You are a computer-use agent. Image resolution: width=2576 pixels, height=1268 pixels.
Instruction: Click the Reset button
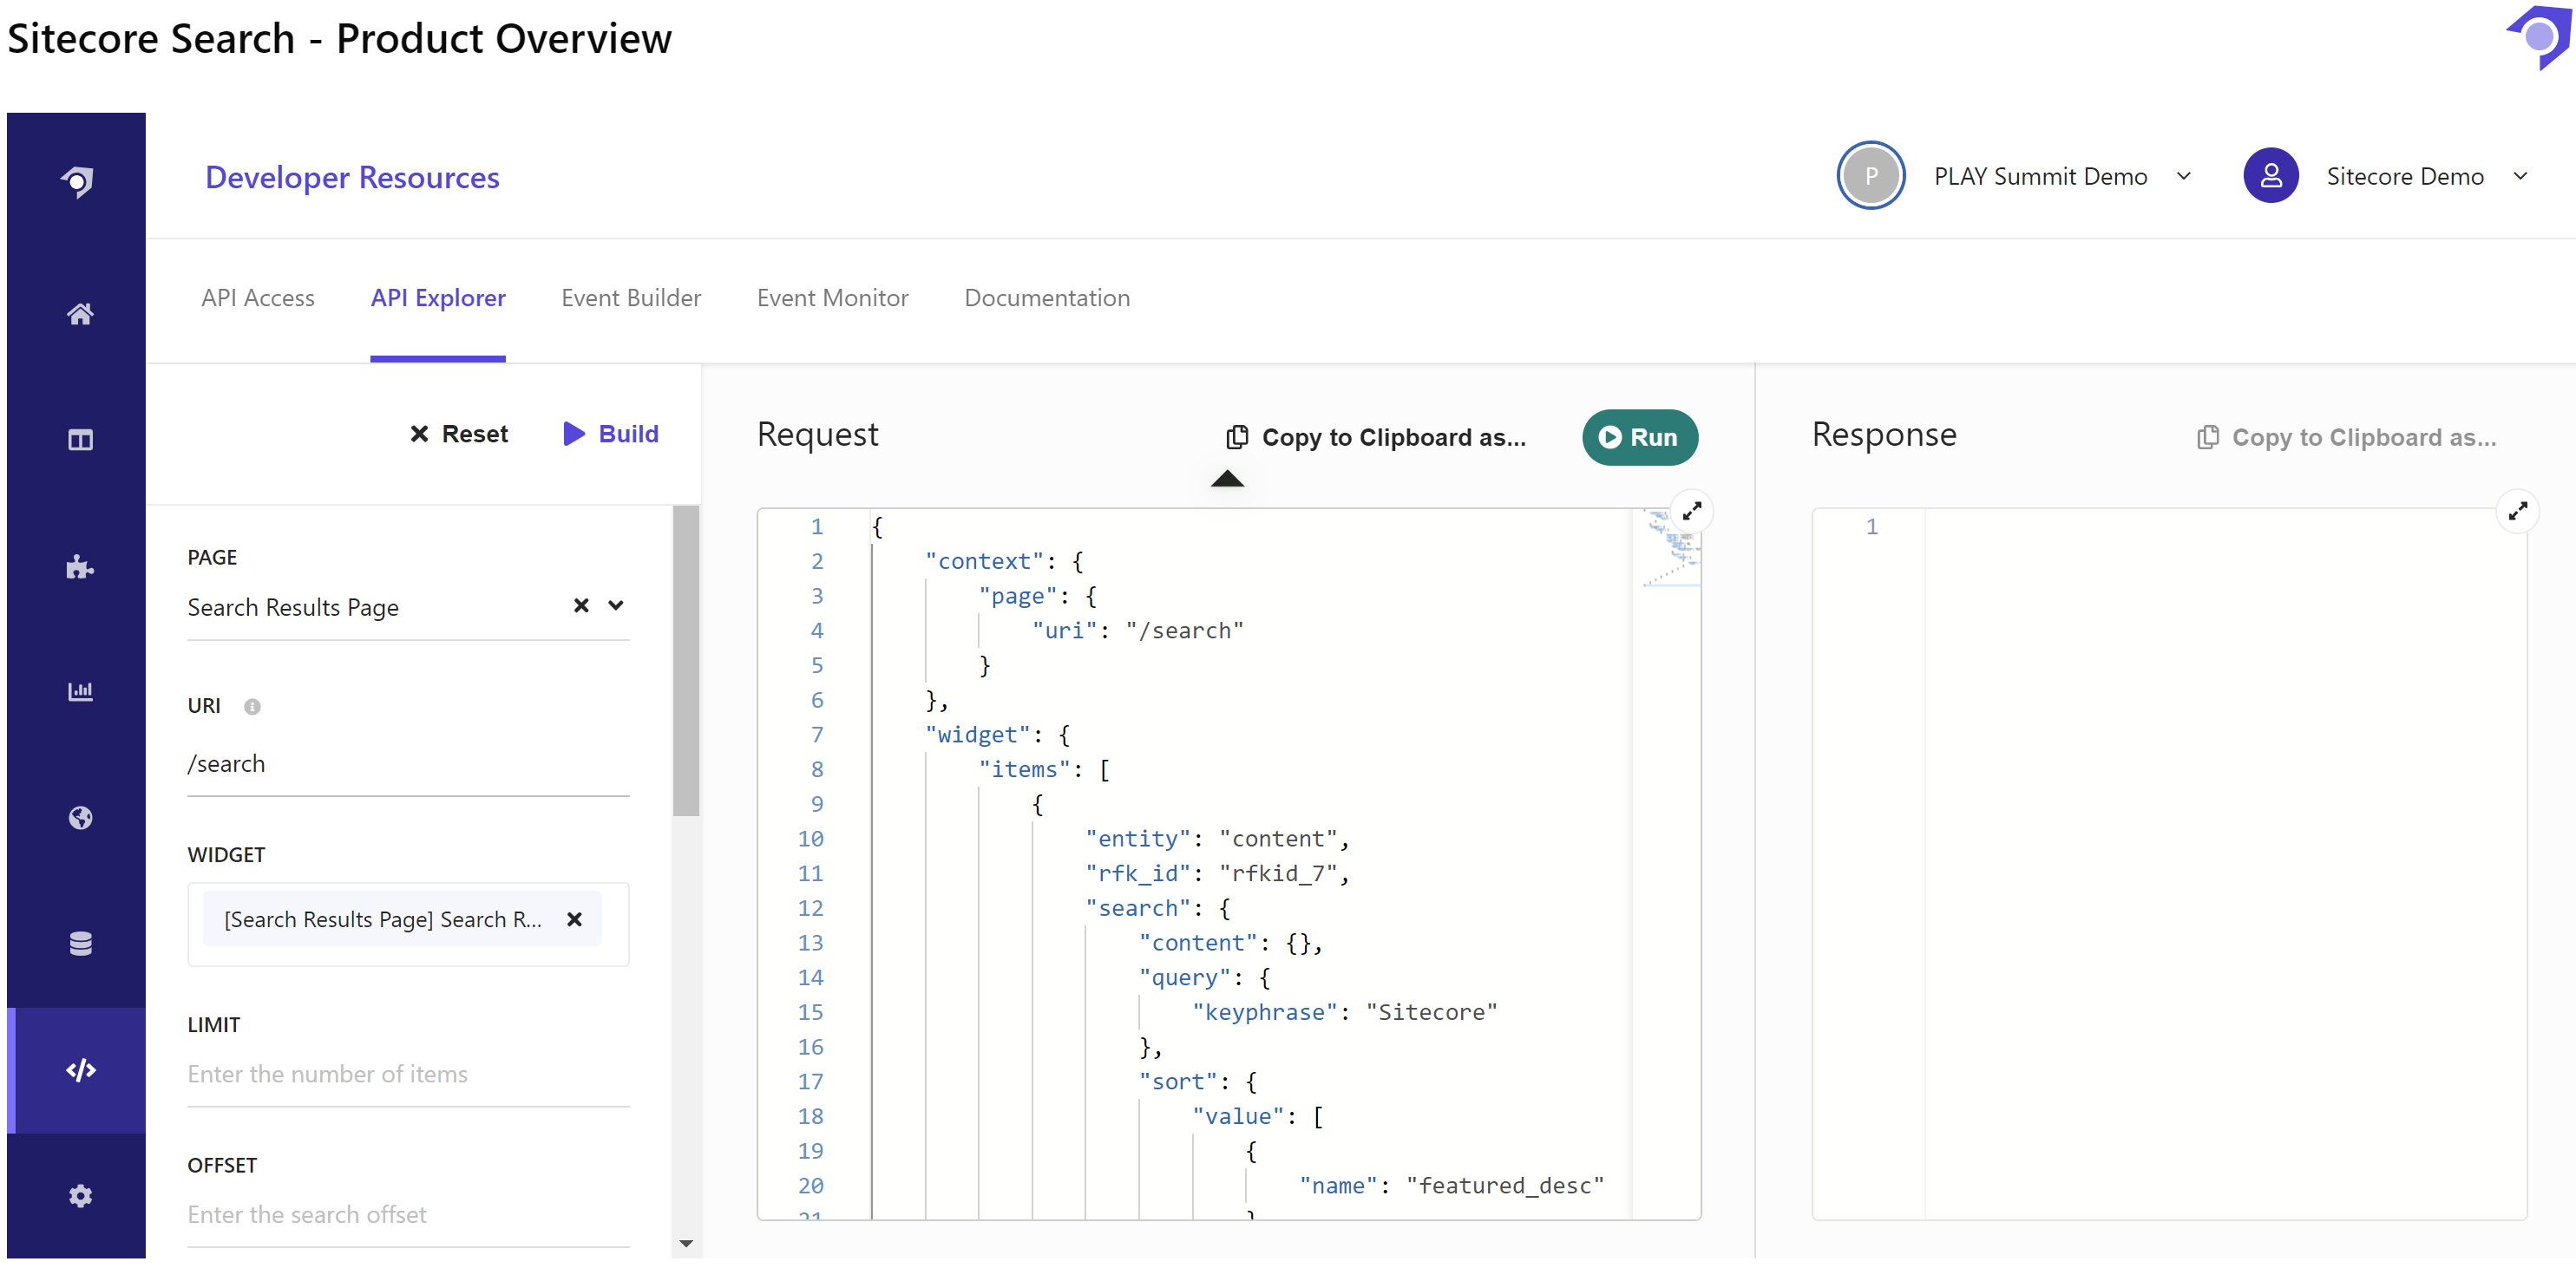point(458,434)
